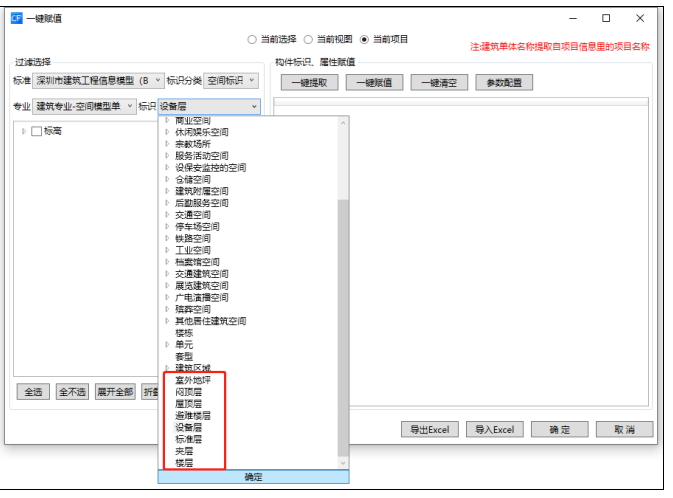This screenshot has width=673, height=498.
Task: Expand the 停车场空间 node
Action: click(167, 227)
